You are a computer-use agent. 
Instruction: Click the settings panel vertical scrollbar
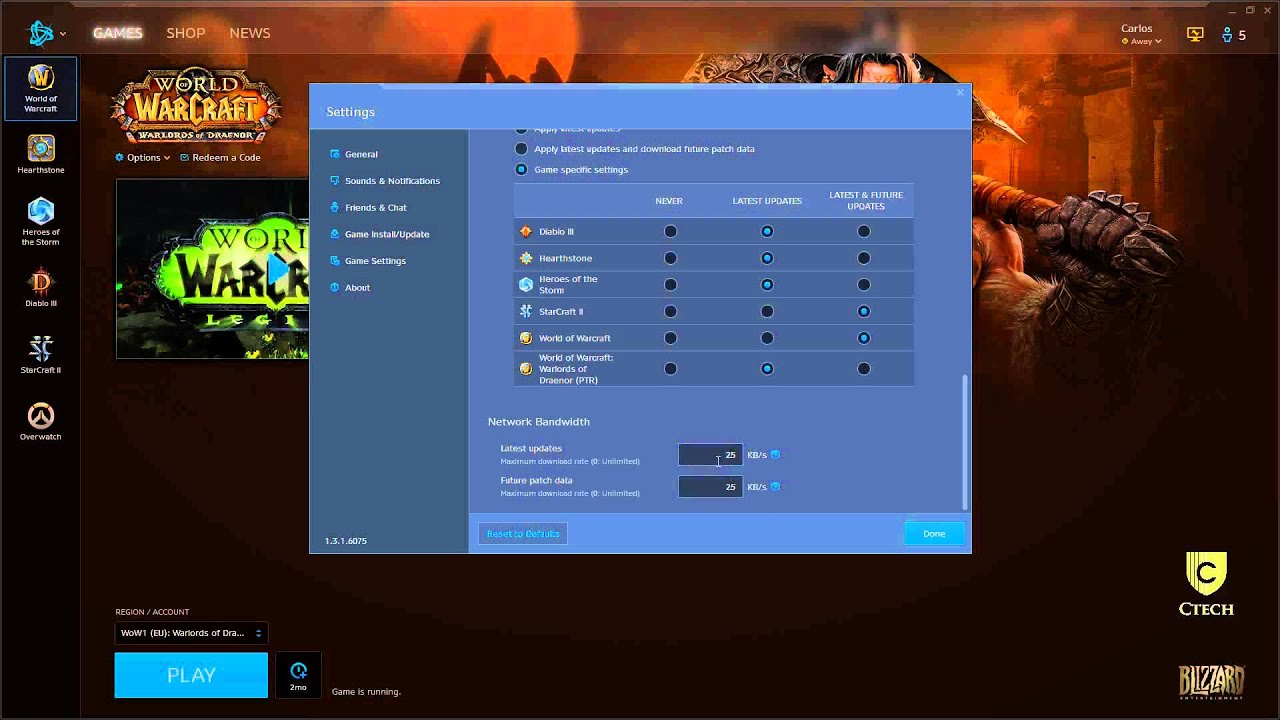click(x=965, y=442)
